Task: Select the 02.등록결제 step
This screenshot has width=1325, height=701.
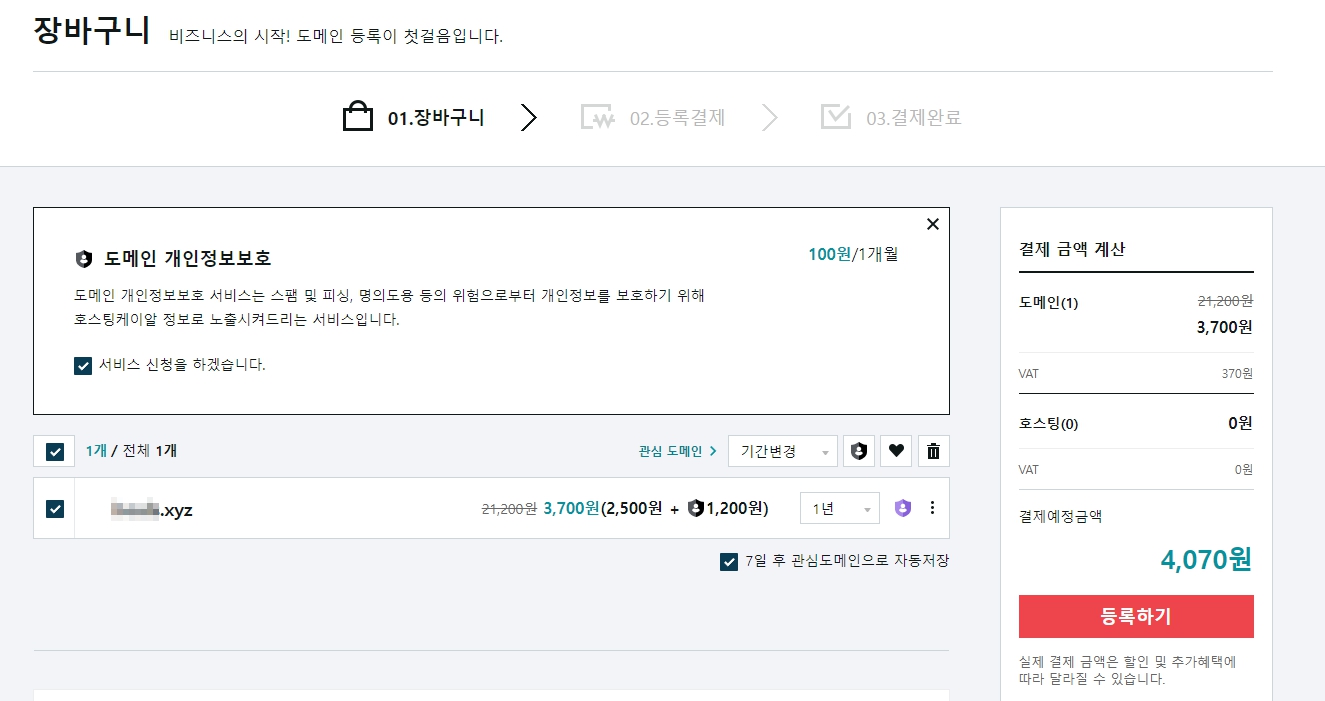Action: [x=652, y=116]
